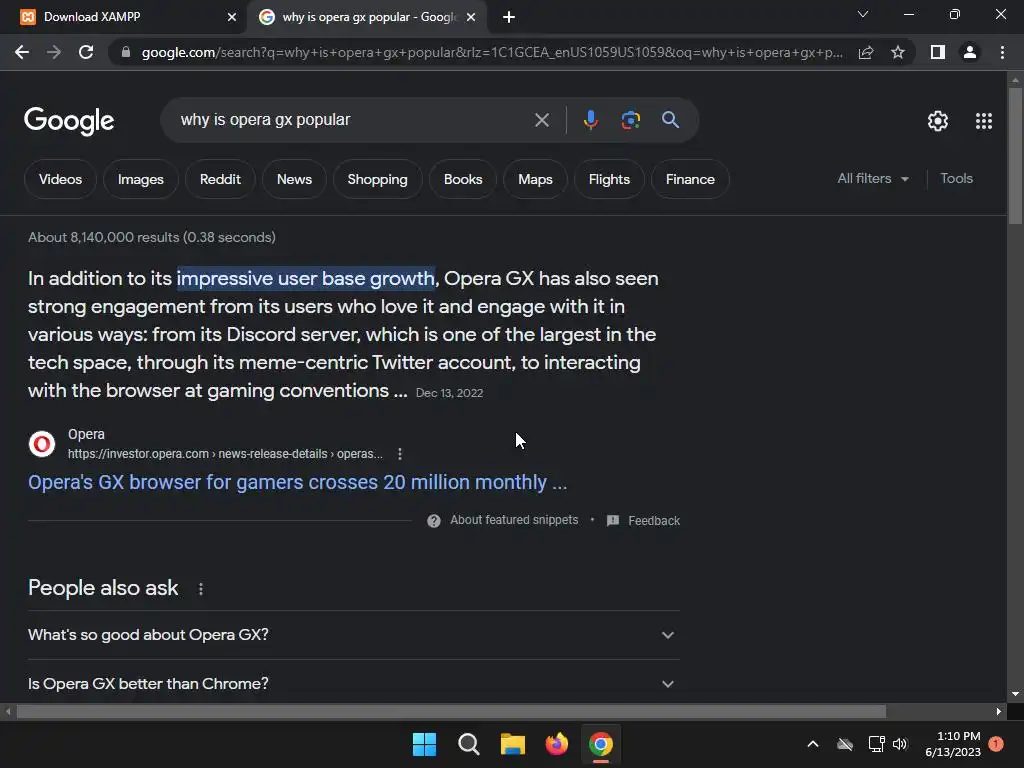Open more options for Opera result
This screenshot has width=1024, height=768.
pos(400,454)
